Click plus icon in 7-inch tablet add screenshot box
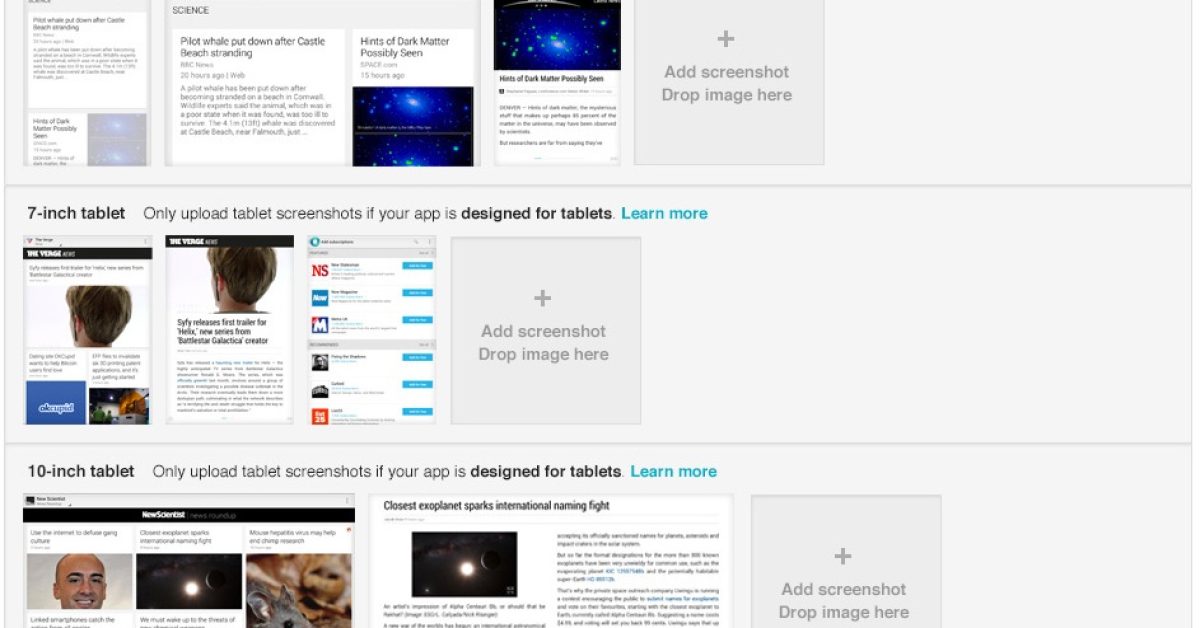 [543, 298]
